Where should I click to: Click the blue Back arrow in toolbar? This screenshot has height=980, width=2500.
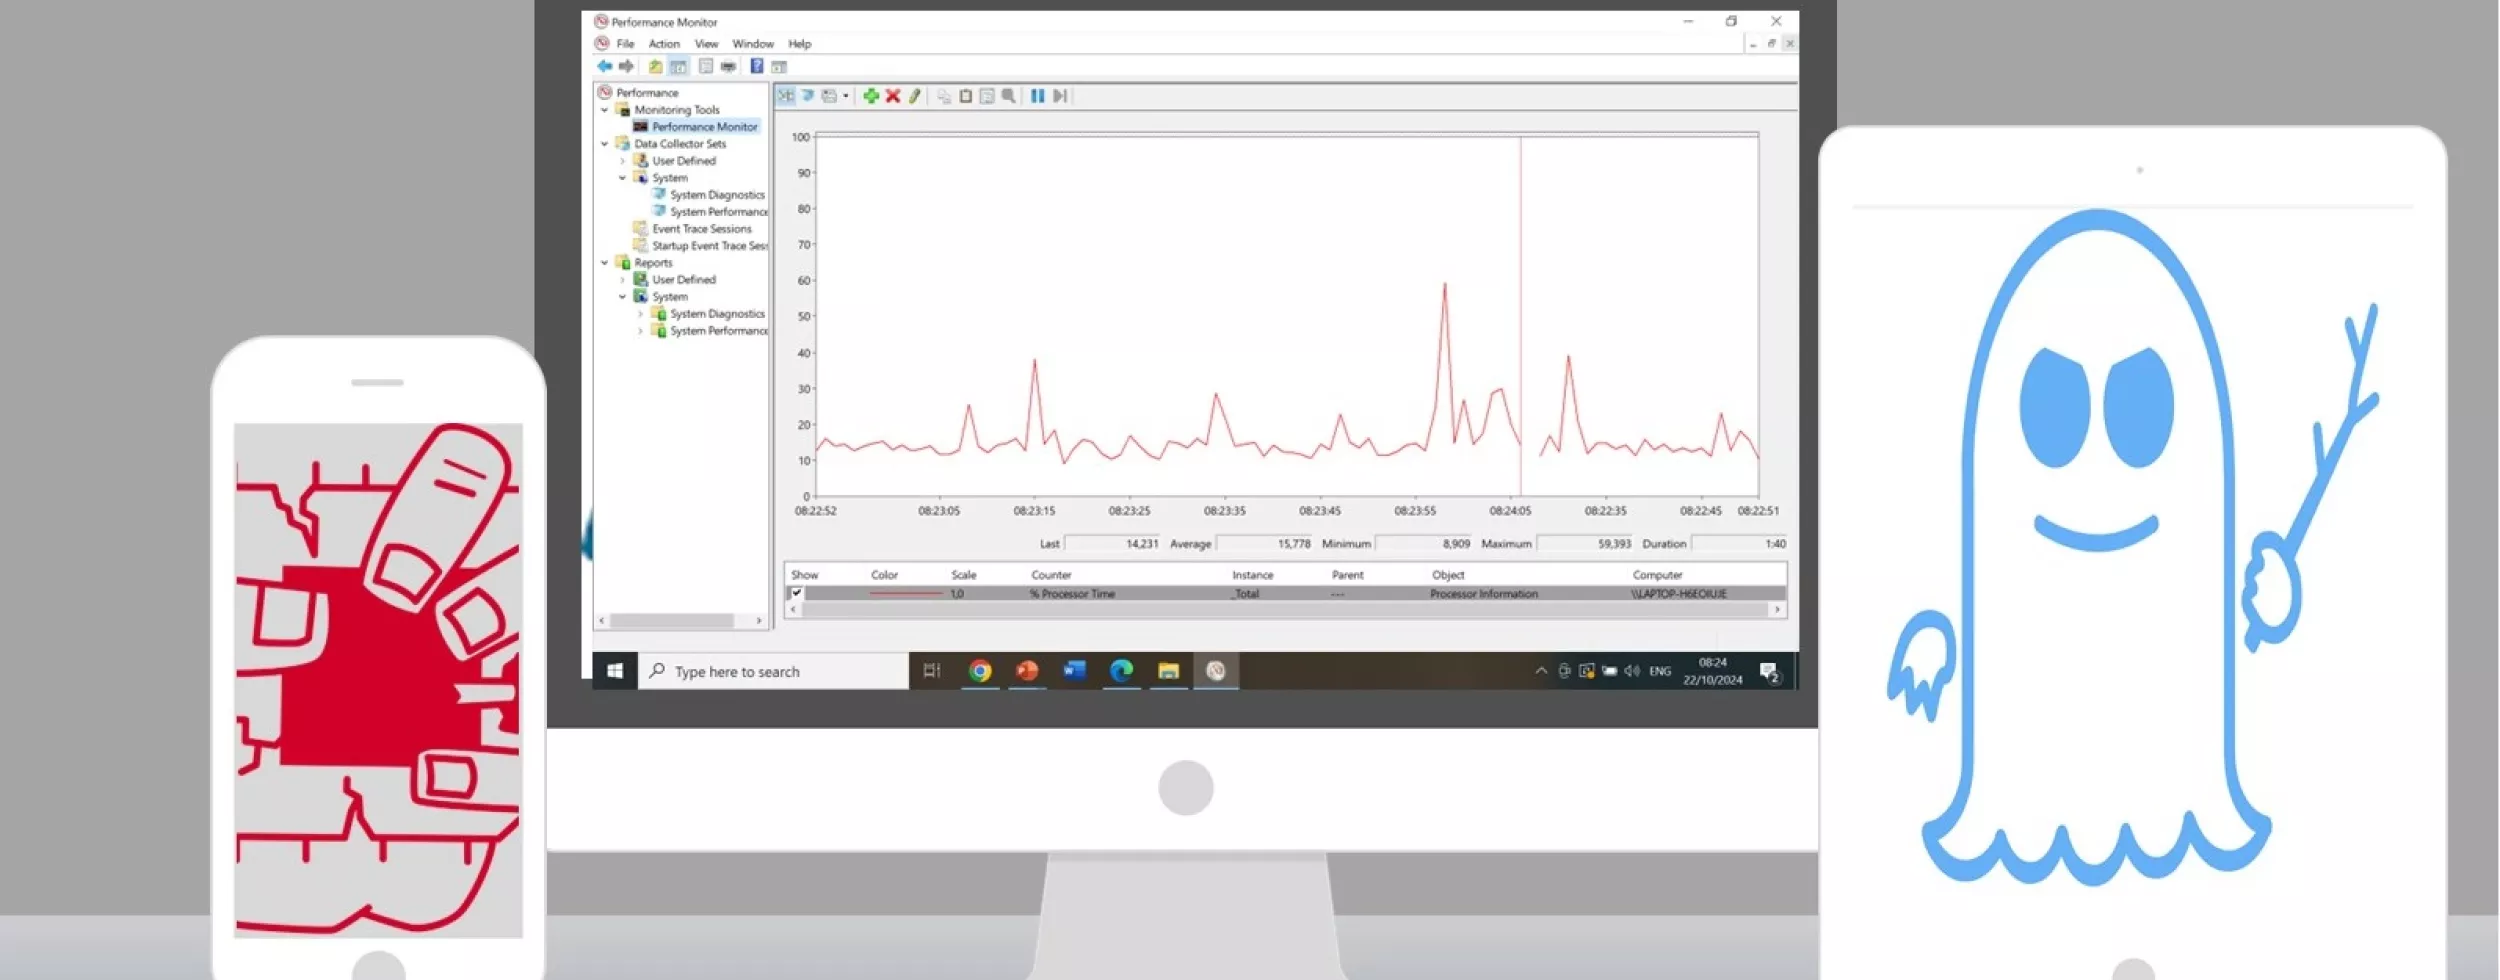coord(605,66)
